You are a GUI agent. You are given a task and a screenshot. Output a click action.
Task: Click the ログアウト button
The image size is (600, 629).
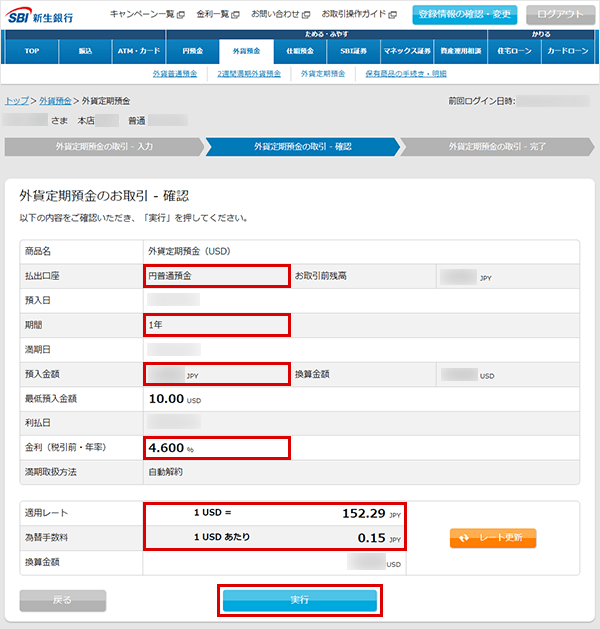(x=559, y=15)
